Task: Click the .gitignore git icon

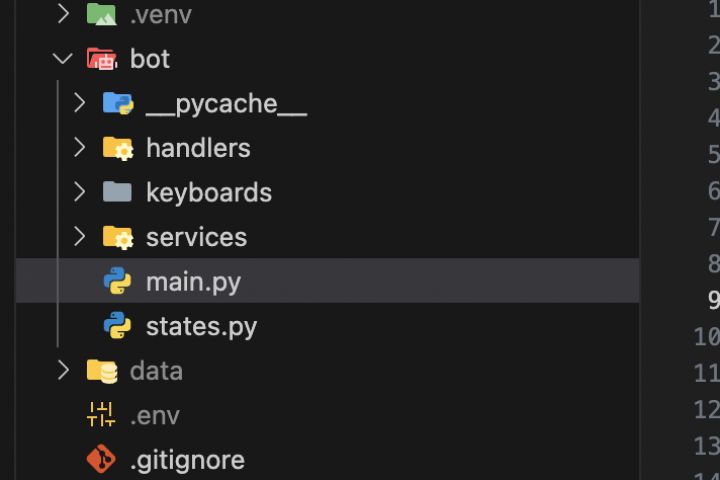Action: pyautogui.click(x=101, y=460)
